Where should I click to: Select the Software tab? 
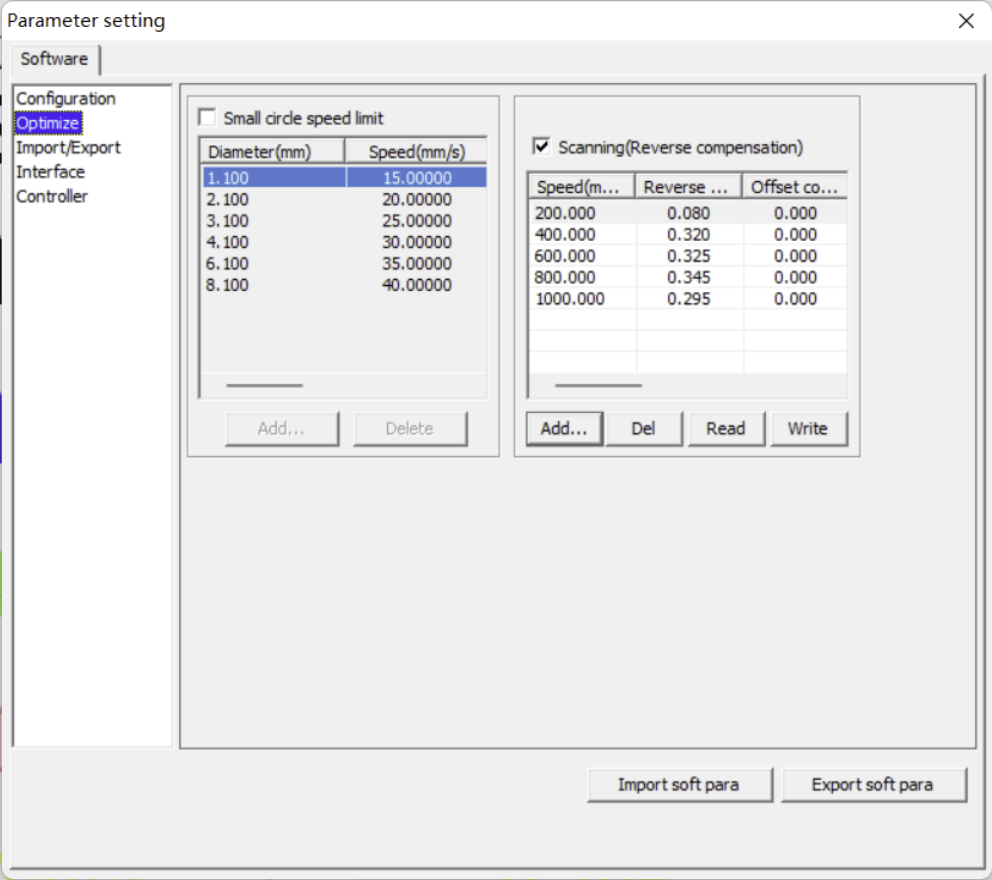pos(55,59)
